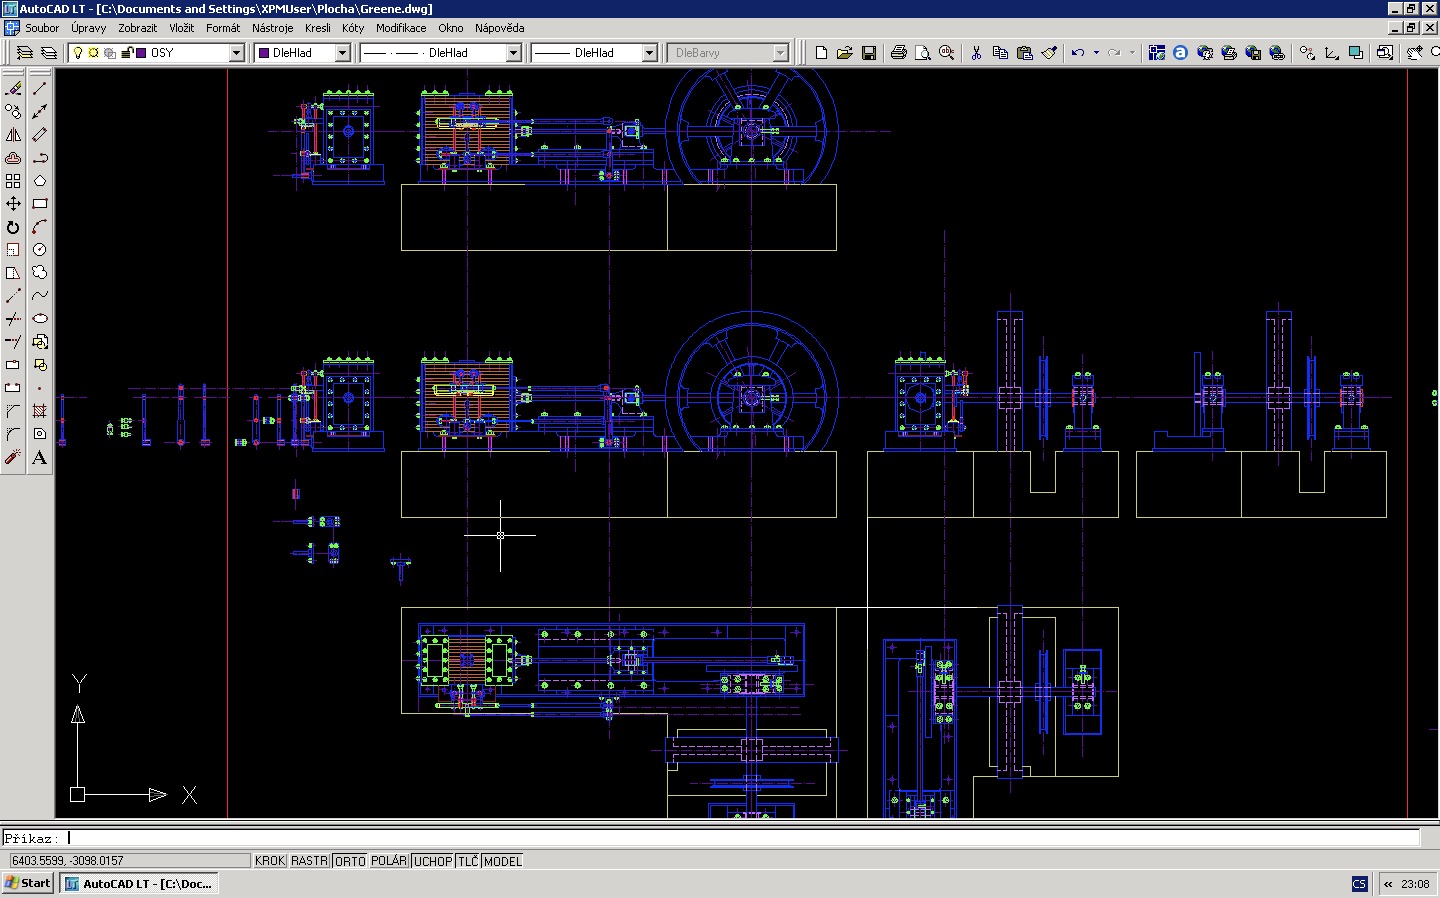Select the Circle drawing tool

40,249
